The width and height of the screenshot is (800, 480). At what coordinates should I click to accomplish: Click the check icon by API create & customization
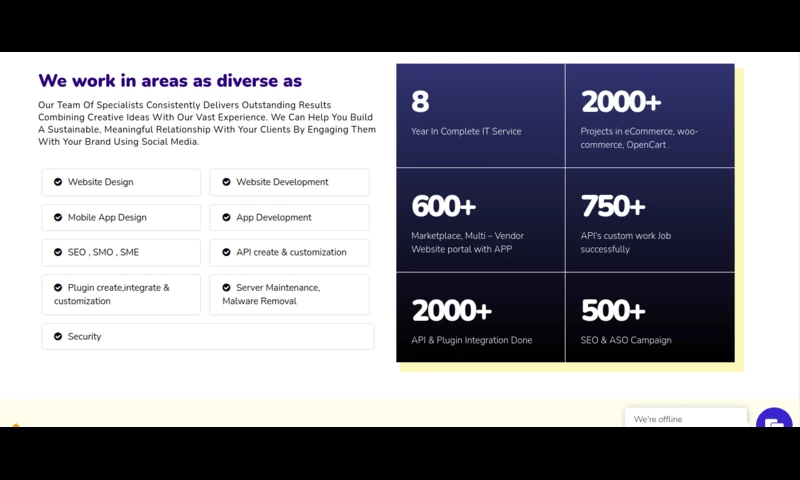point(226,252)
